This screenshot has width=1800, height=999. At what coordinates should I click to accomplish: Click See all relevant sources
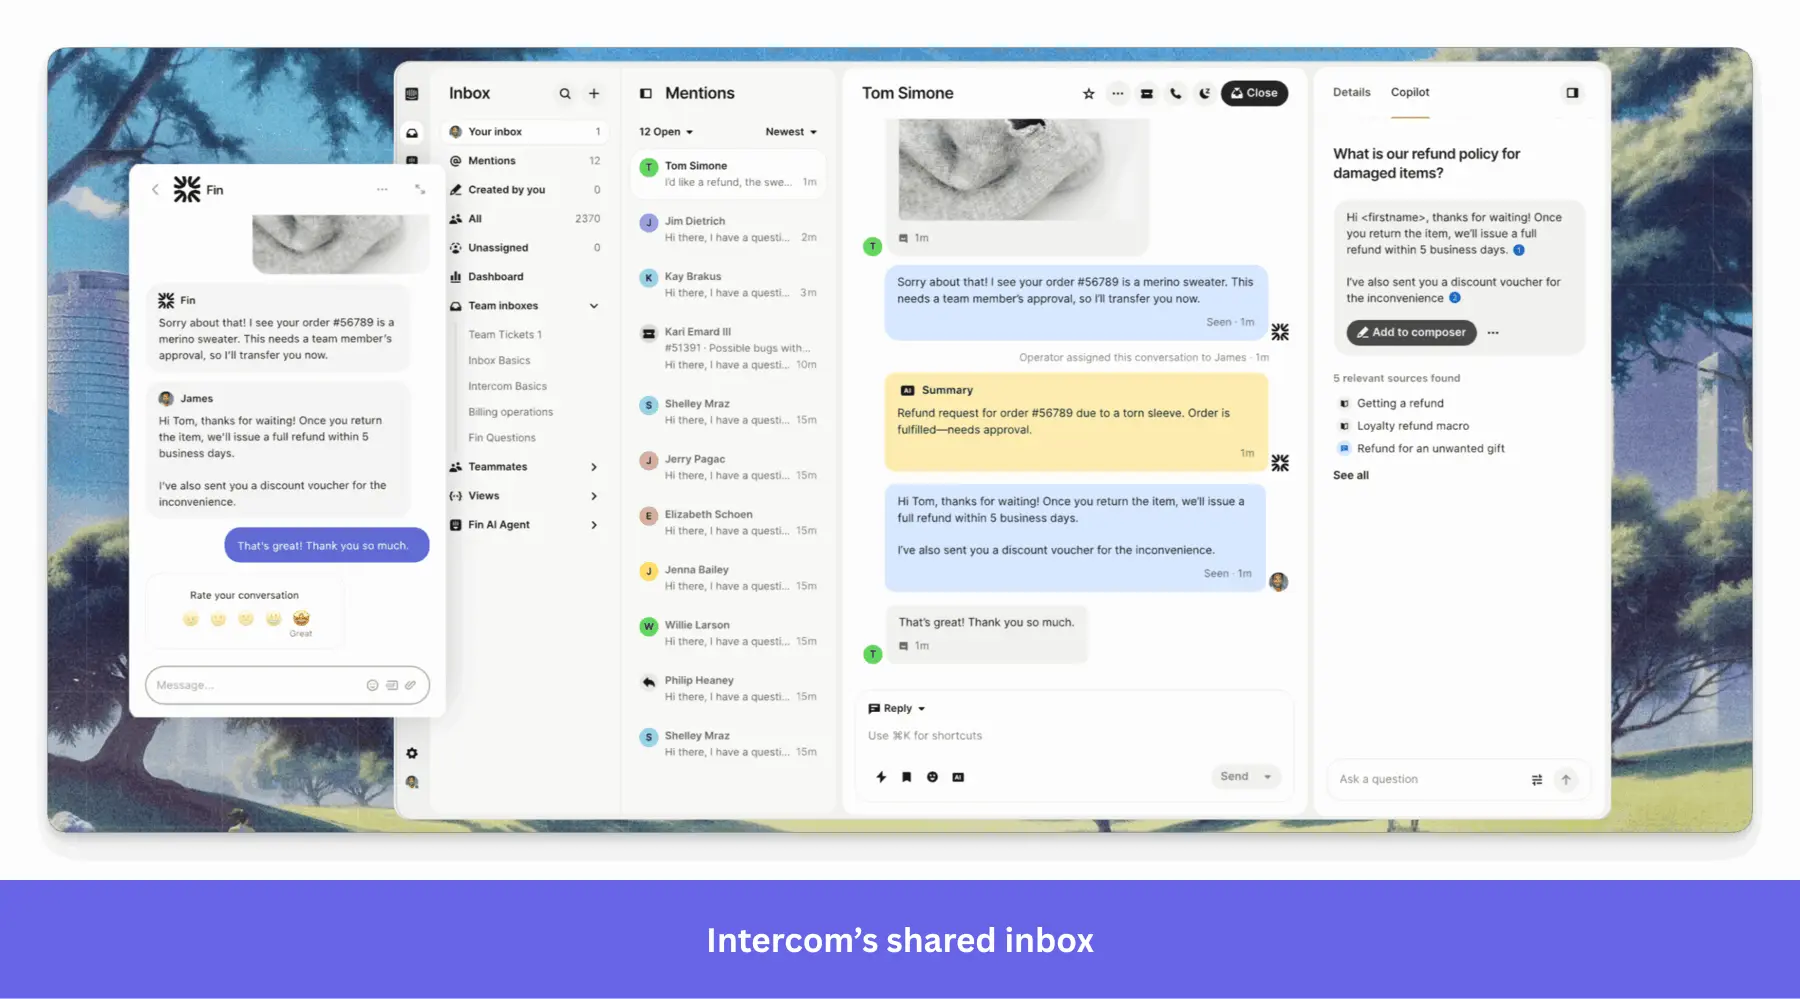click(1350, 475)
